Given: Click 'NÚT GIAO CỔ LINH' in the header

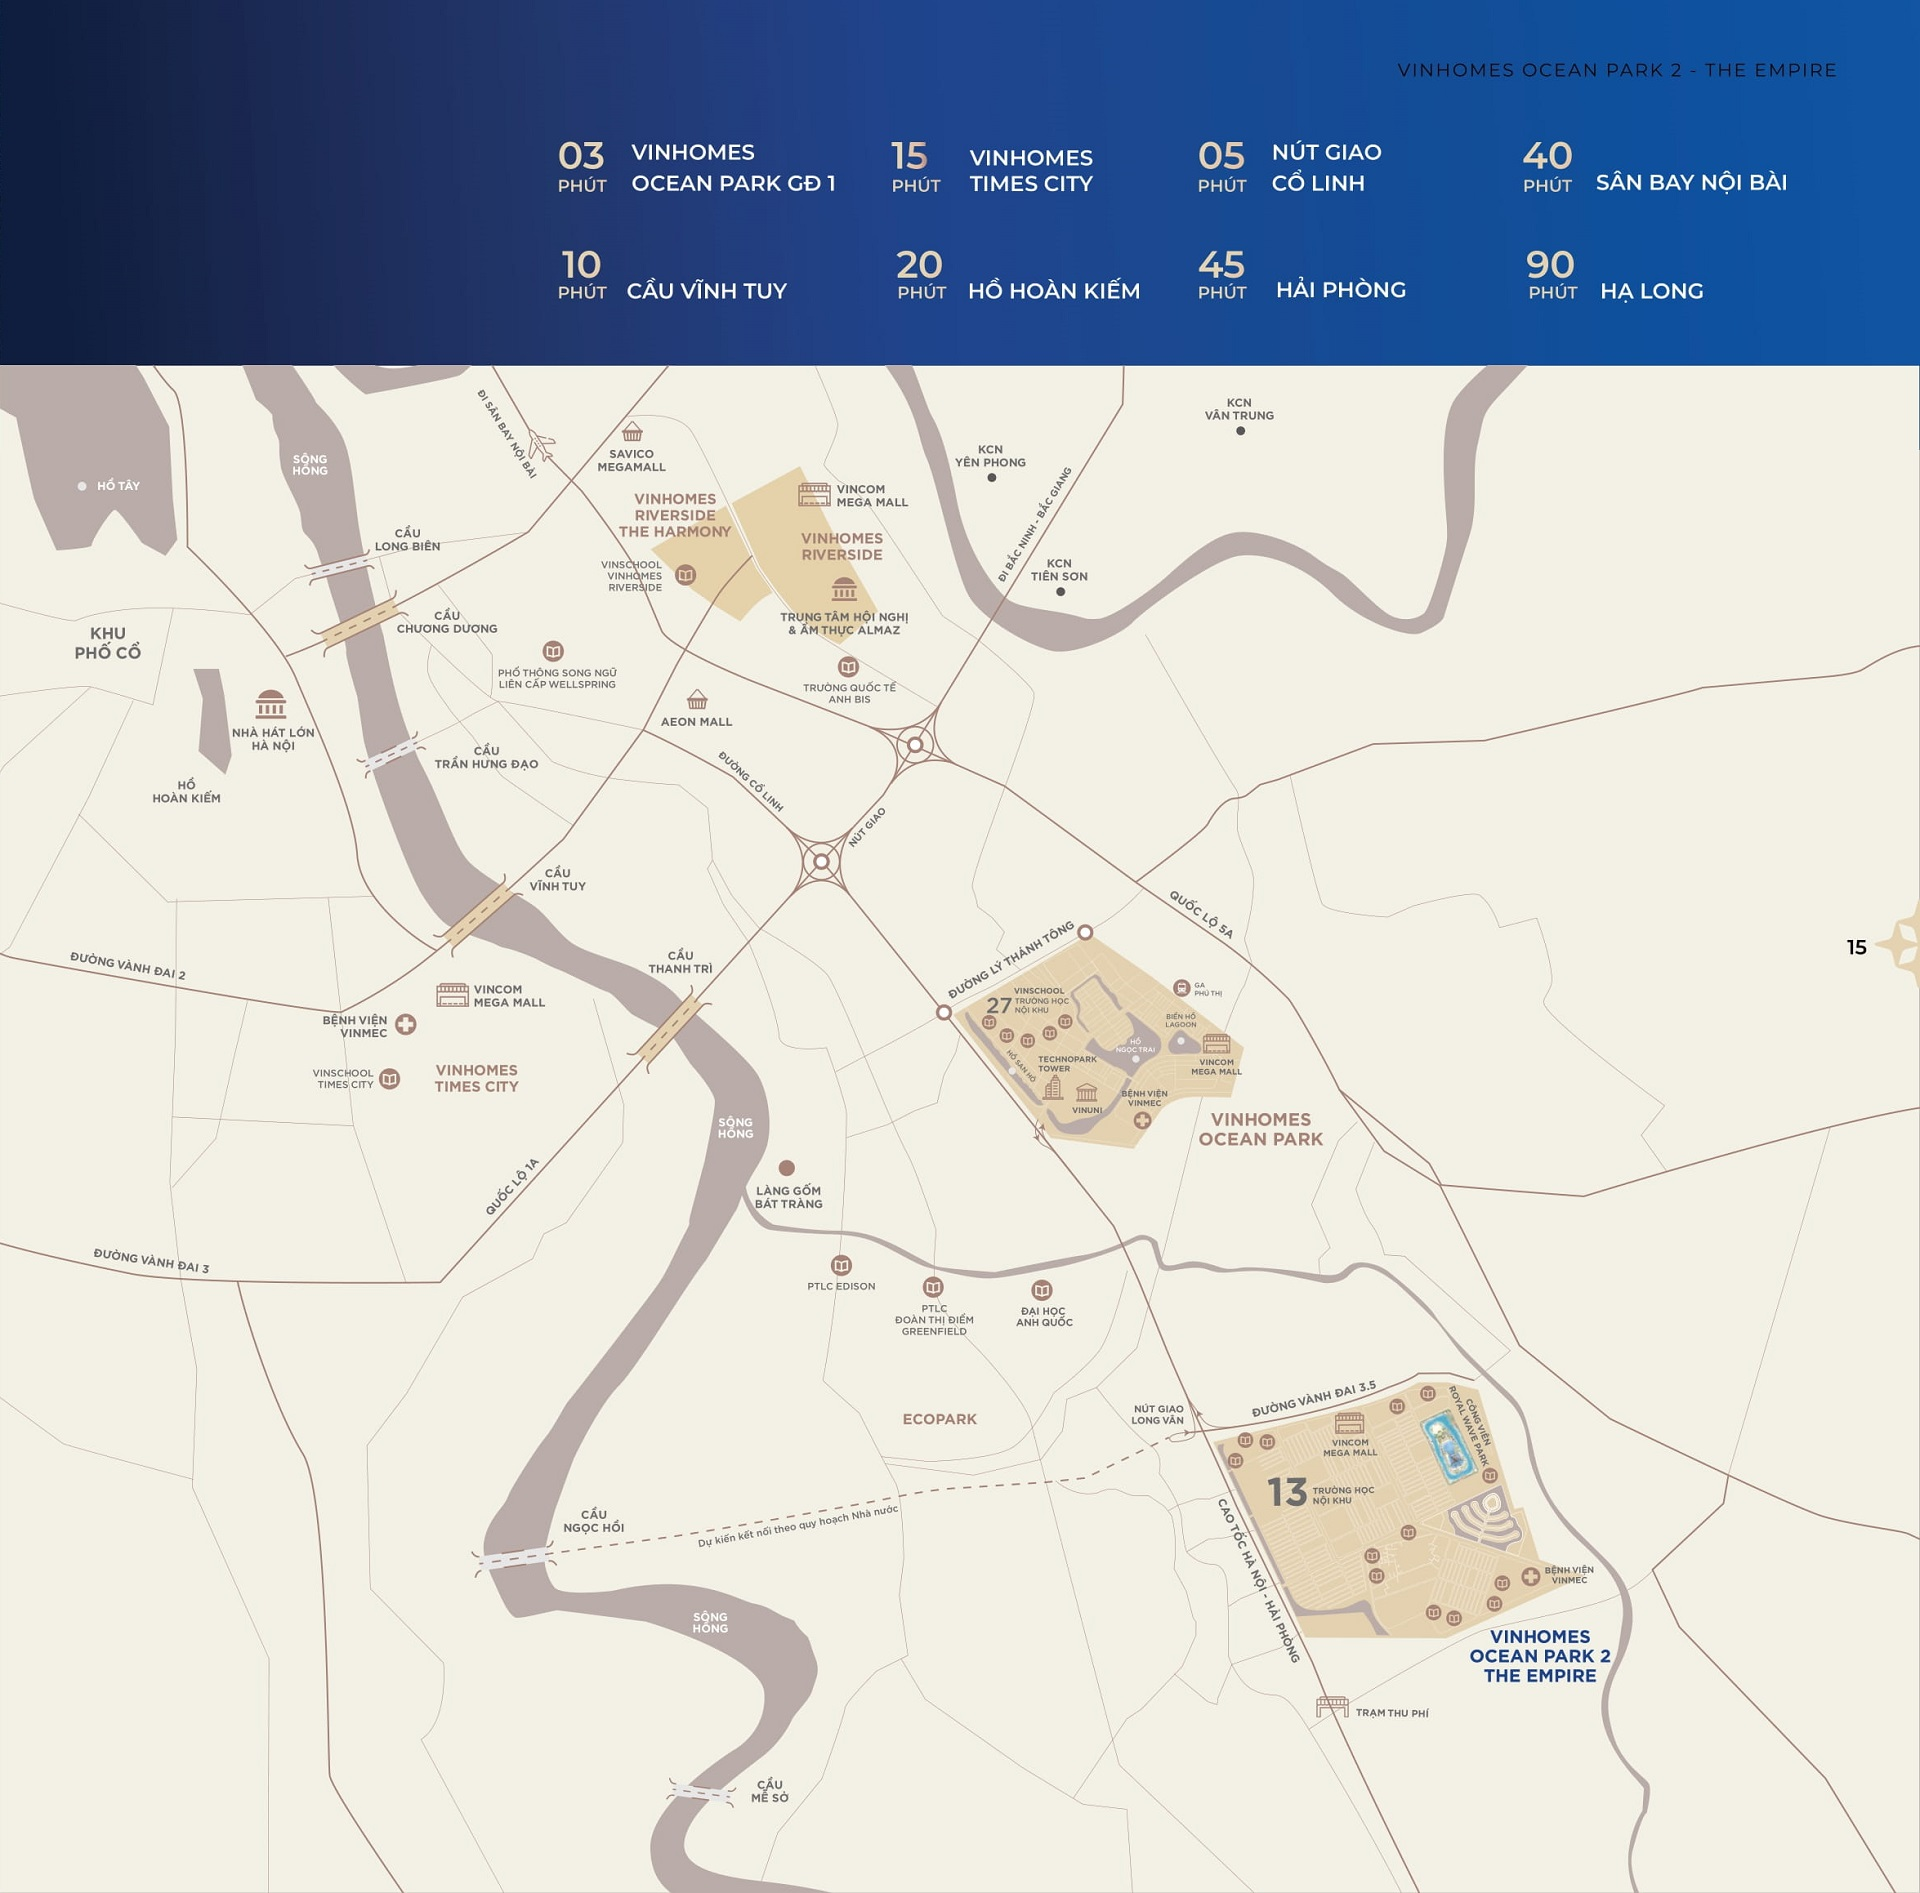Looking at the screenshot, I should click(x=1326, y=167).
